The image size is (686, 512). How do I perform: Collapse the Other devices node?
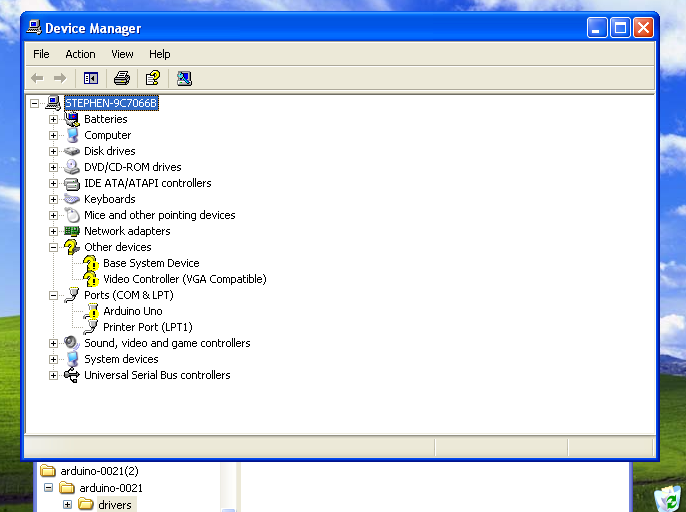53,247
